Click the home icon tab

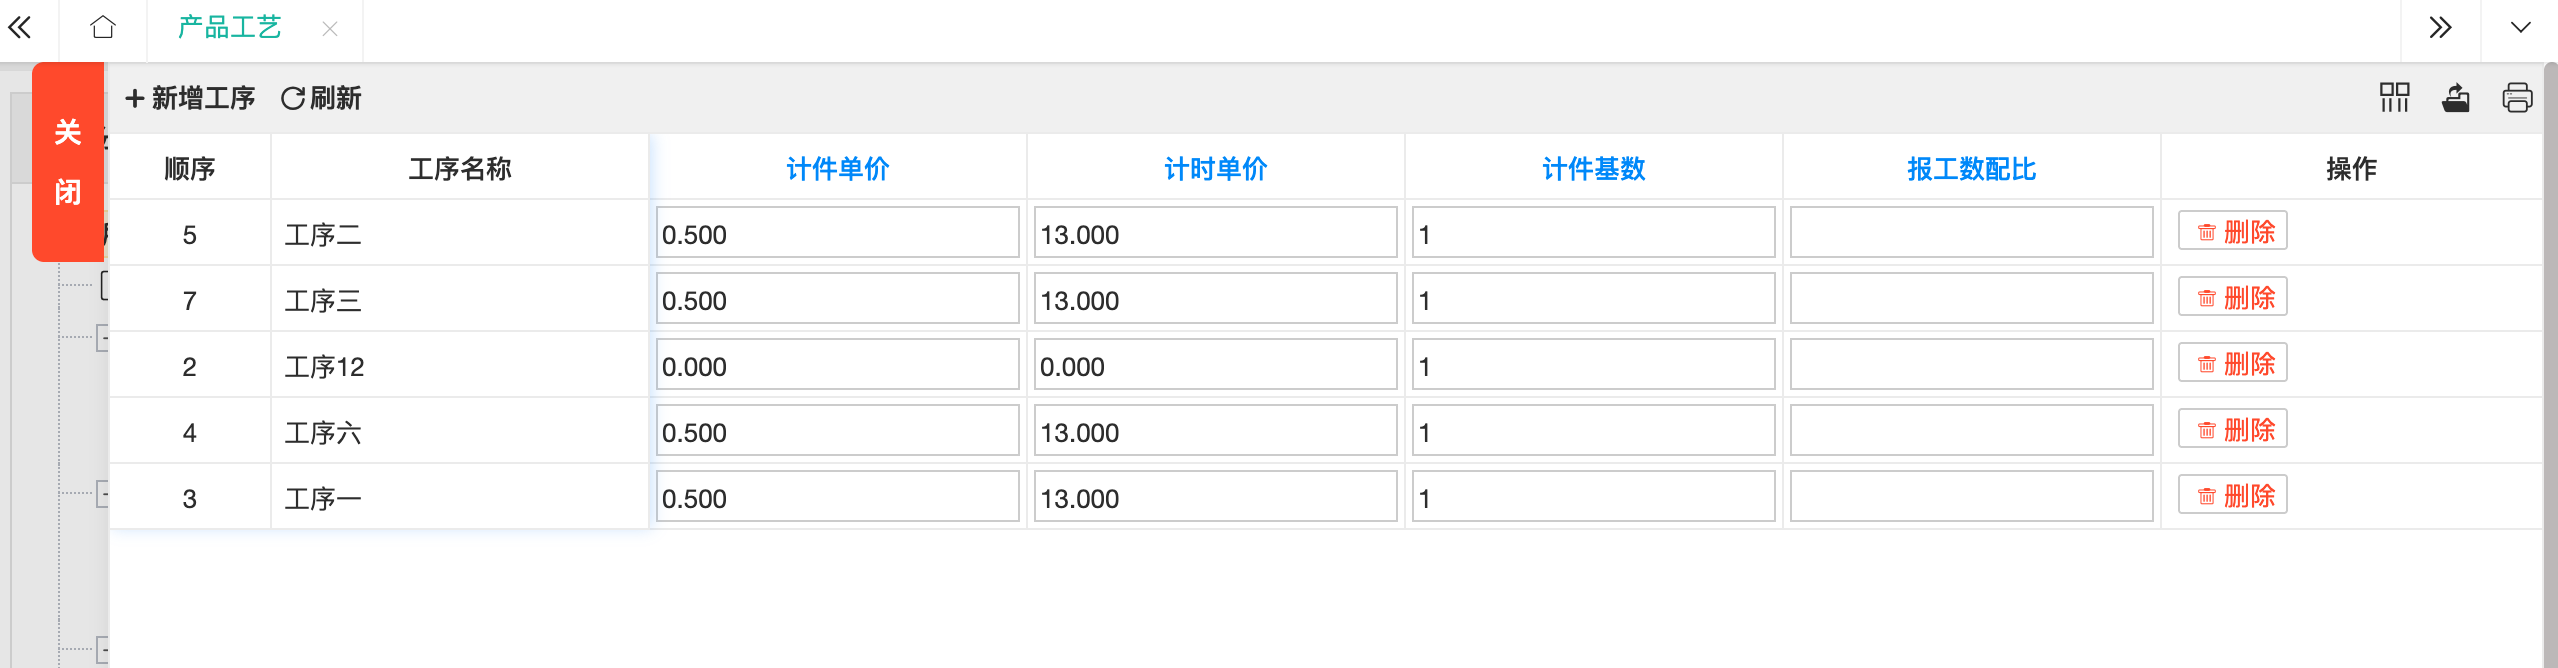coord(103,28)
